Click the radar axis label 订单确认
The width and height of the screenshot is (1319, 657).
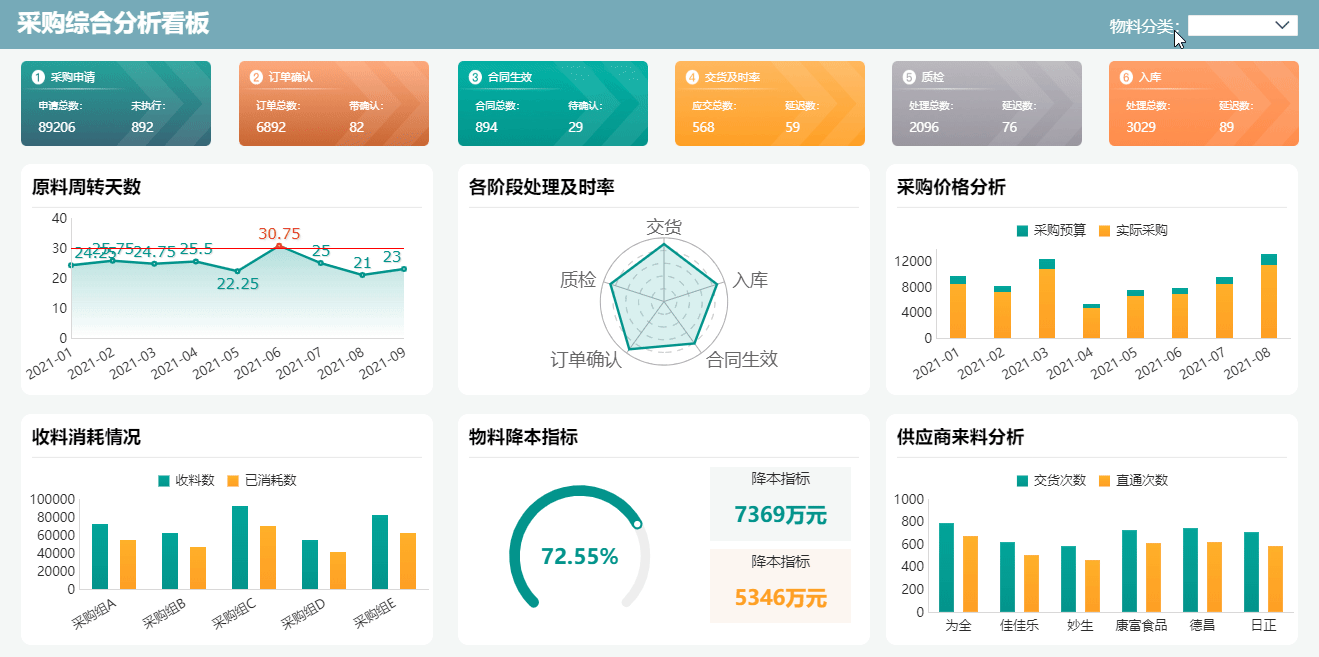586,359
